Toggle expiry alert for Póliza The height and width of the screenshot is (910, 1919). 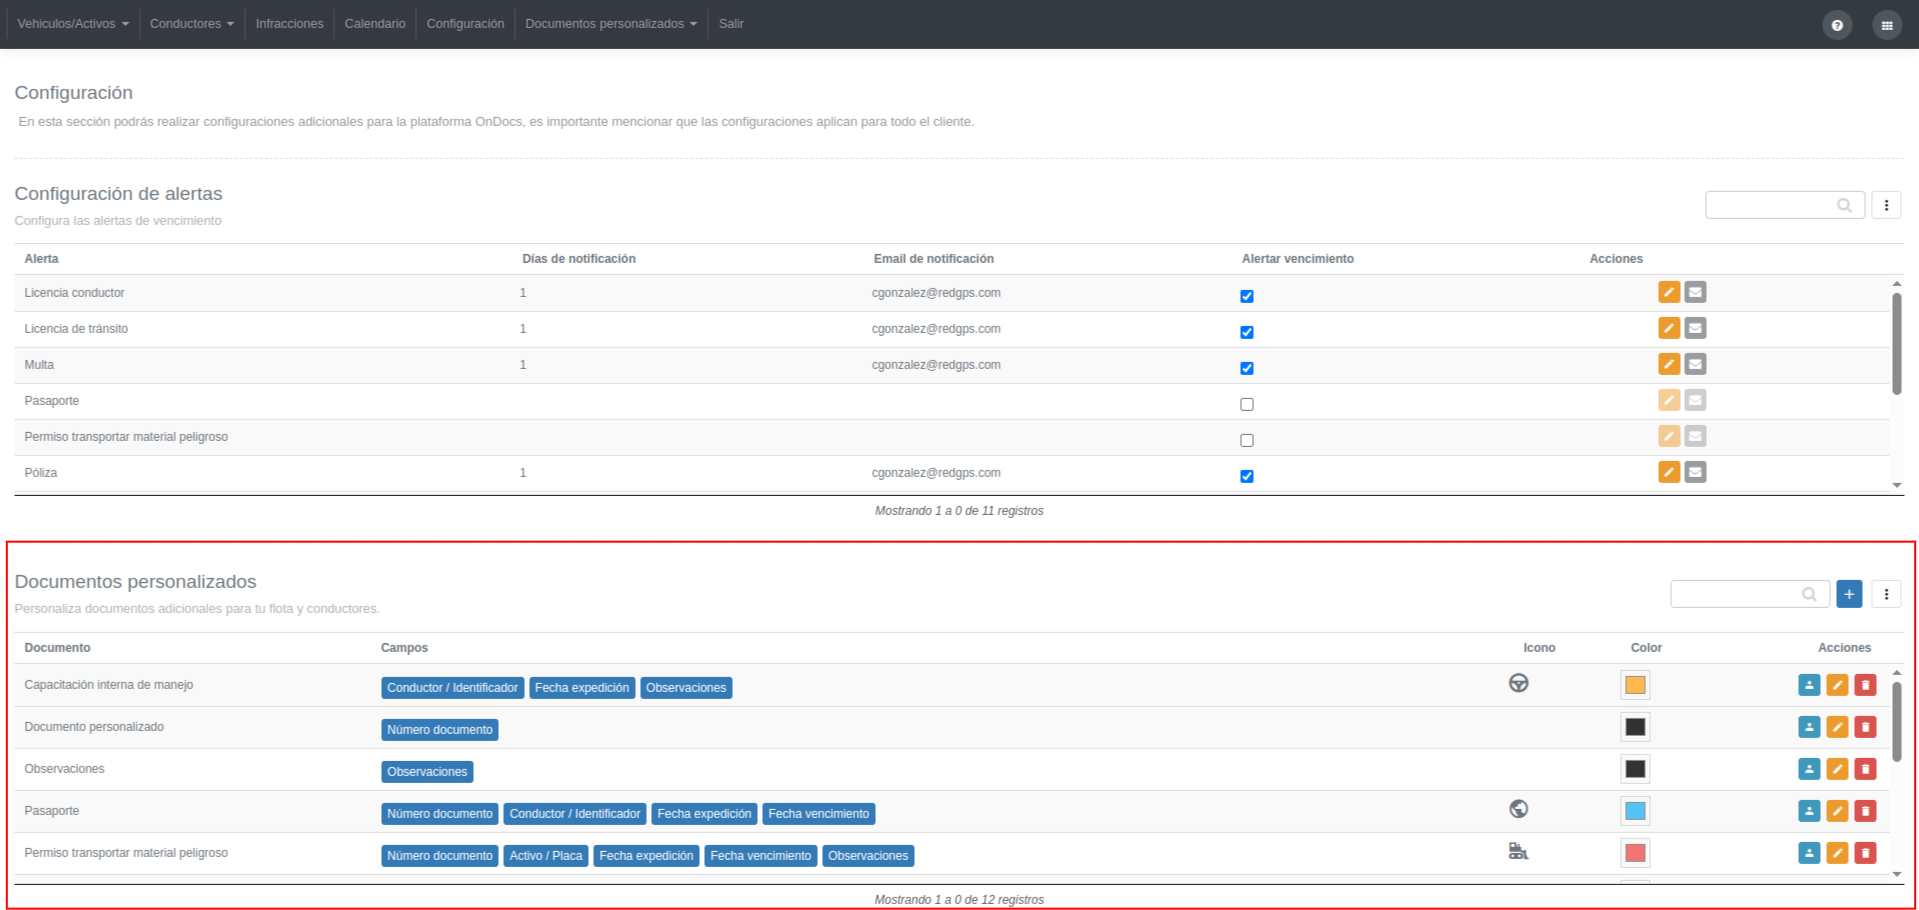click(x=1247, y=476)
